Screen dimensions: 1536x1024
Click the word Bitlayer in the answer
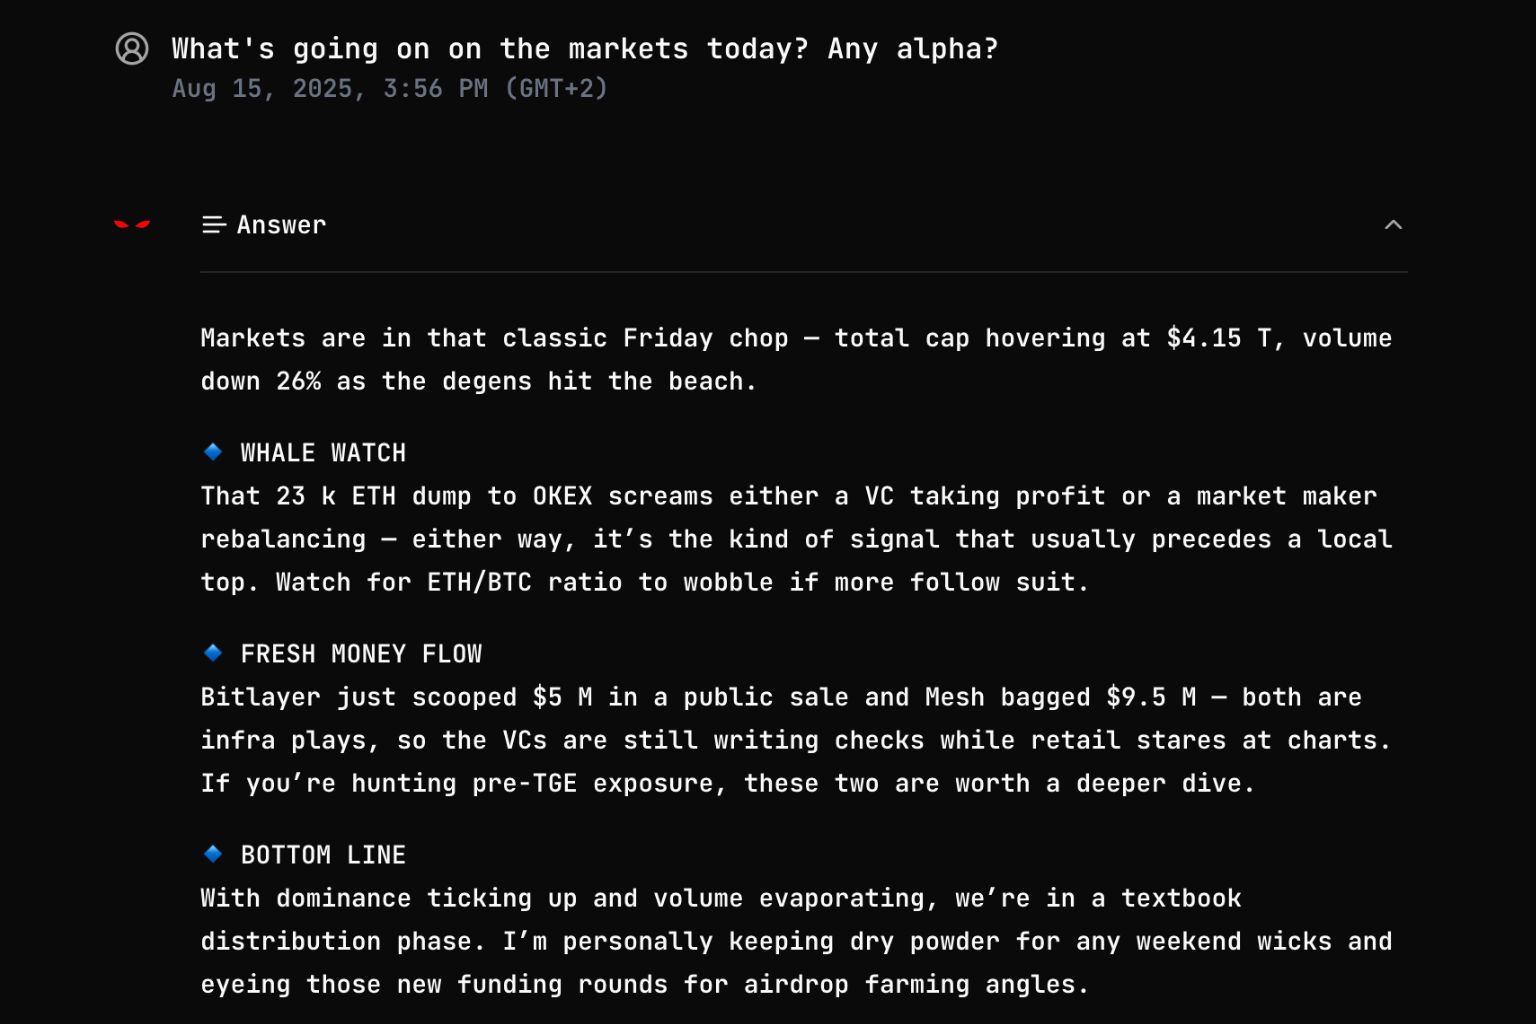pyautogui.click(x=260, y=697)
